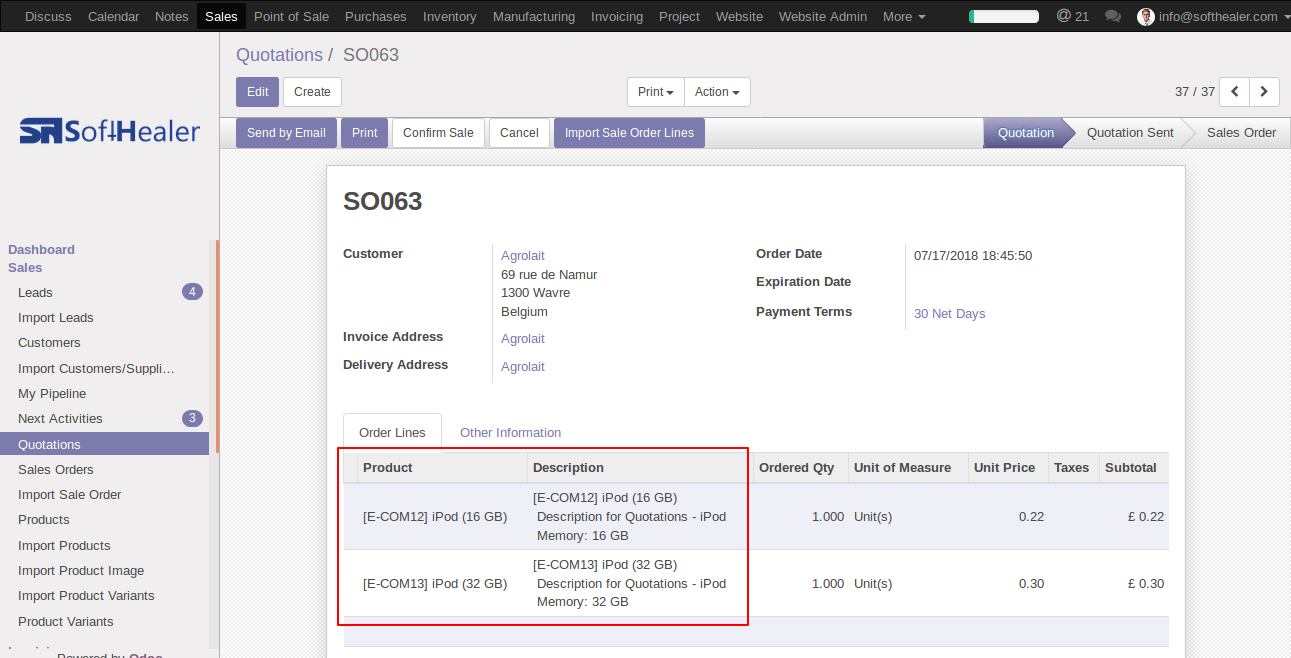Click the user avatar icon
This screenshot has width=1291, height=658.
tap(1146, 16)
